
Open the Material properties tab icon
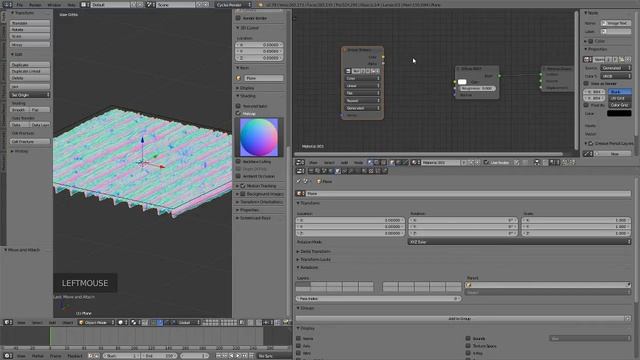click(364, 171)
